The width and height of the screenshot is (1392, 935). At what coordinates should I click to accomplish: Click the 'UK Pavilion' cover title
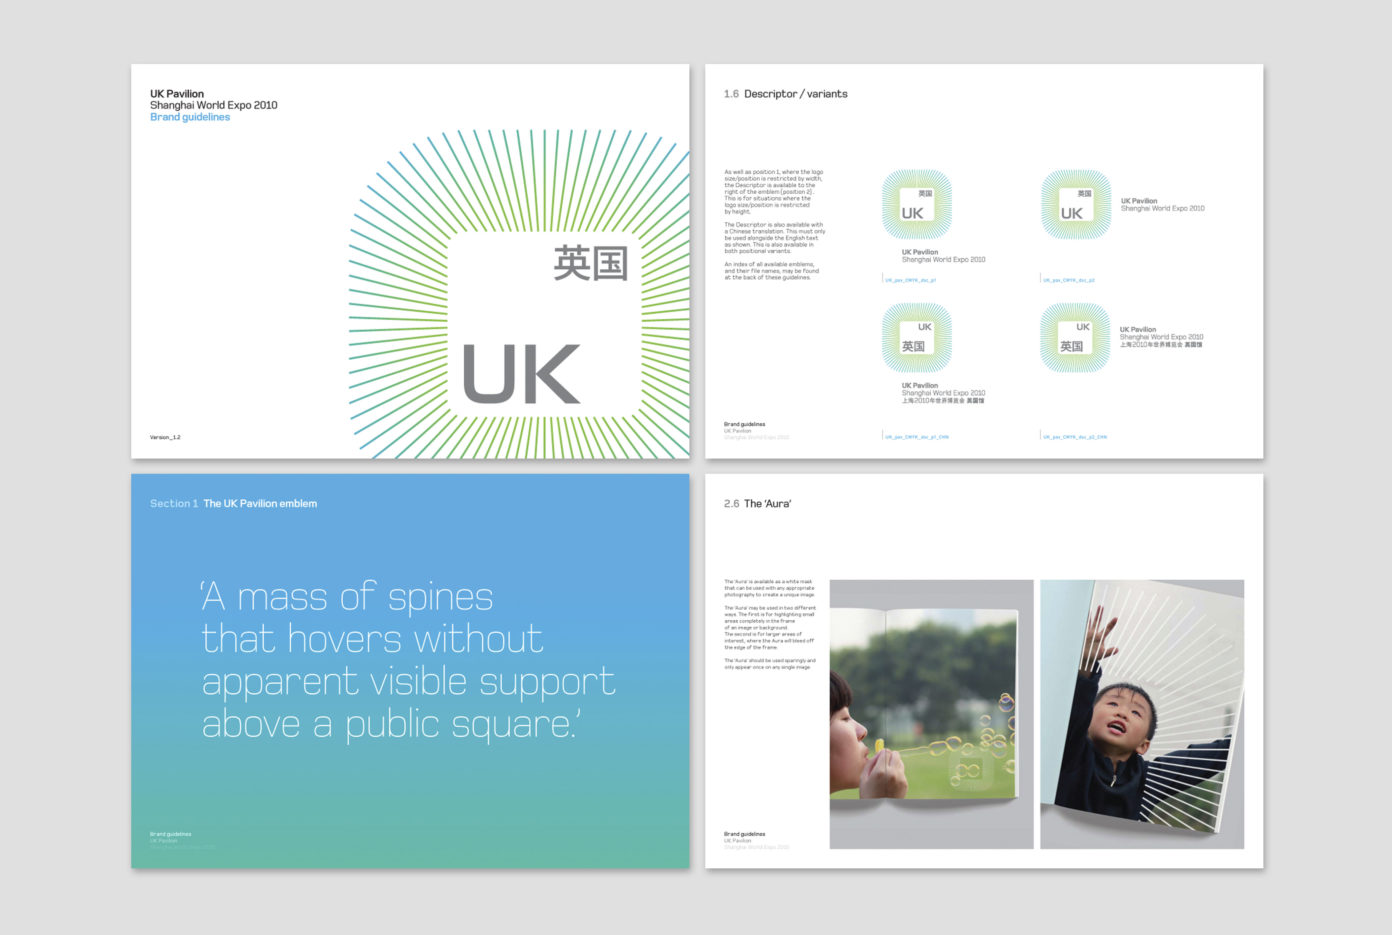[x=177, y=94]
